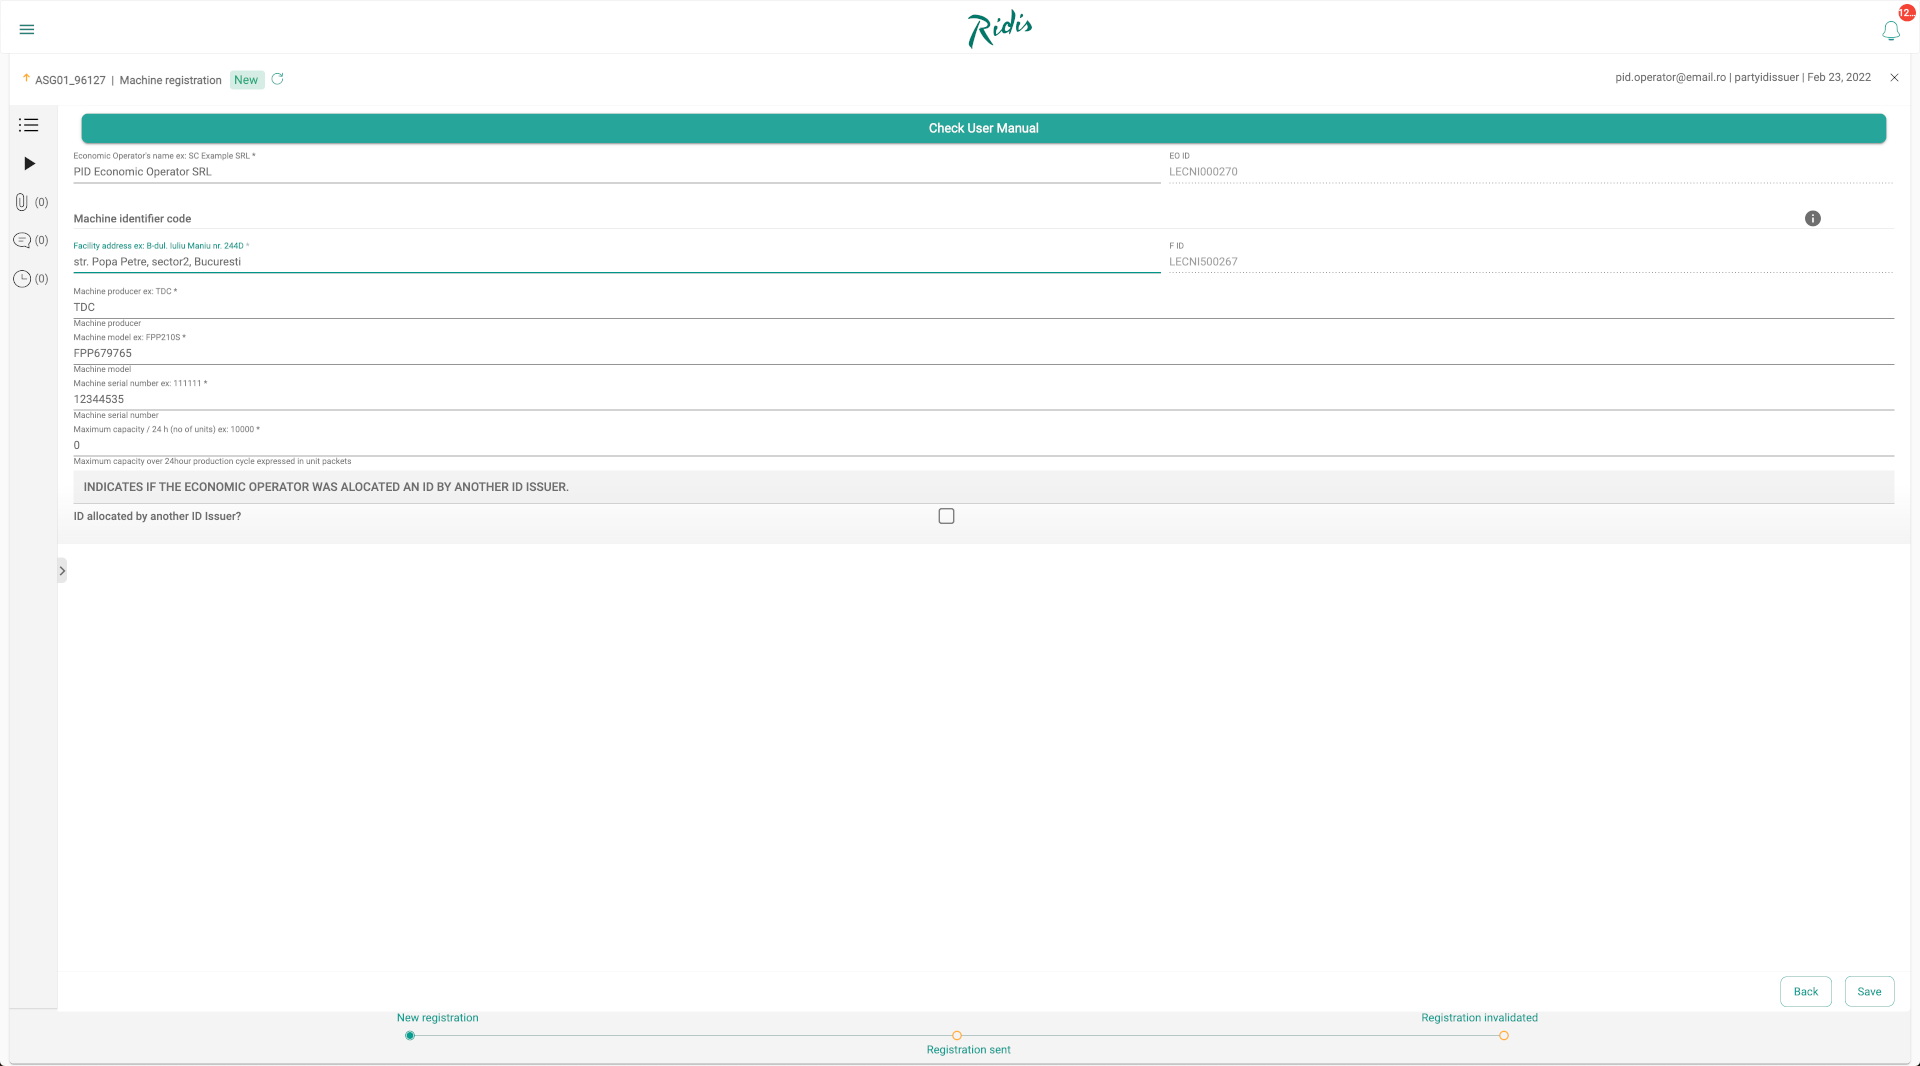Open the hamburger main menu
Screen dimensions: 1920x1066
pos(27,29)
